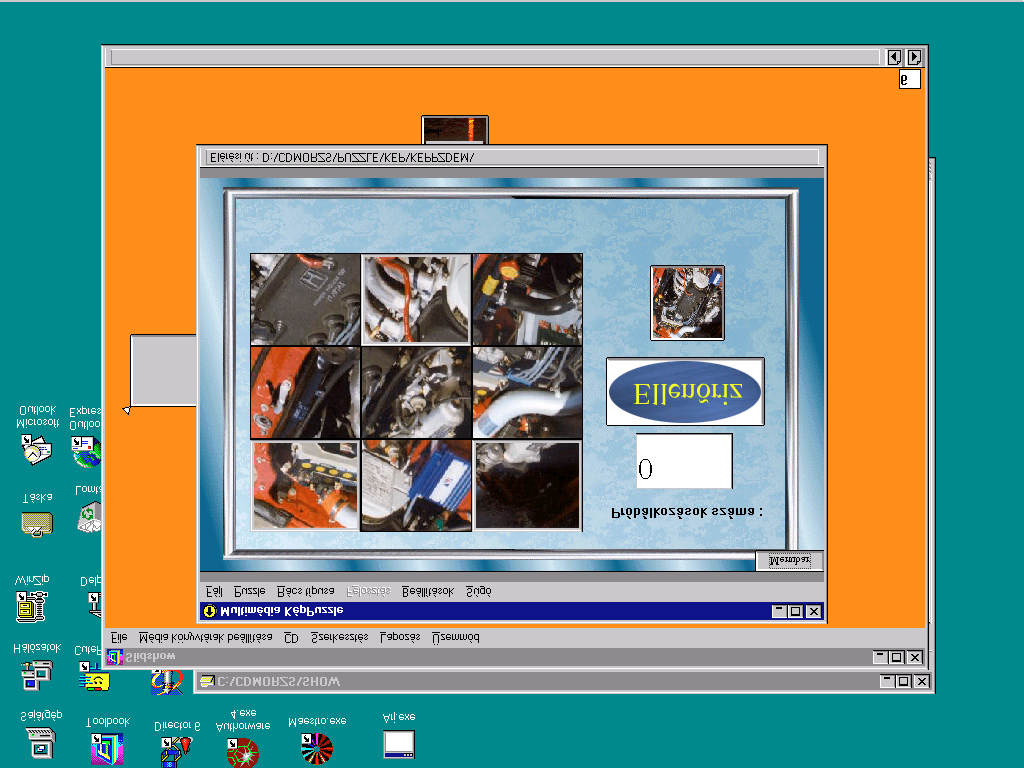Open the File menu in Slideshow
Viewport: 1024px width, 768px height.
119,637
